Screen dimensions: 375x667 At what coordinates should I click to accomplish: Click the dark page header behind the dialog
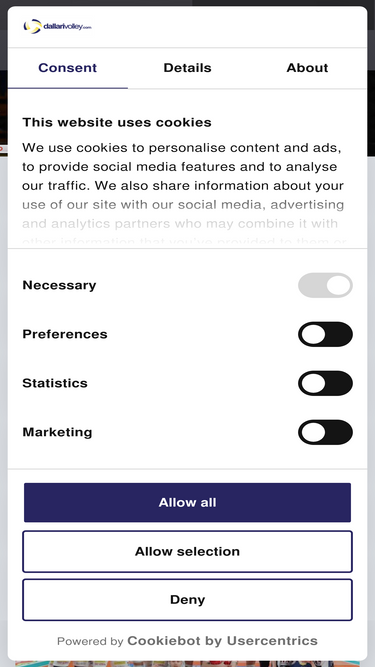[x=188, y=3]
